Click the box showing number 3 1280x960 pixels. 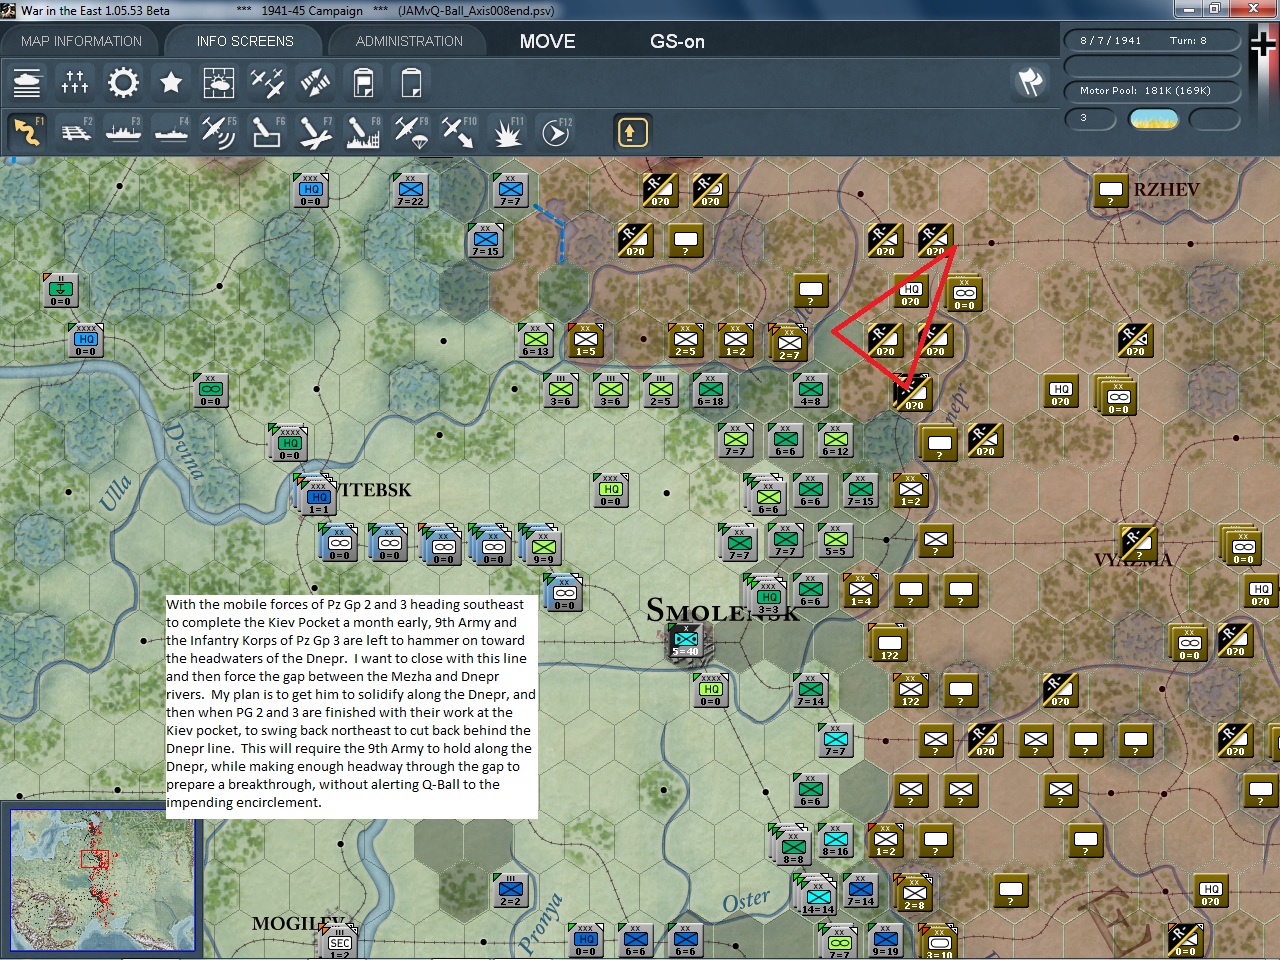tap(1092, 119)
